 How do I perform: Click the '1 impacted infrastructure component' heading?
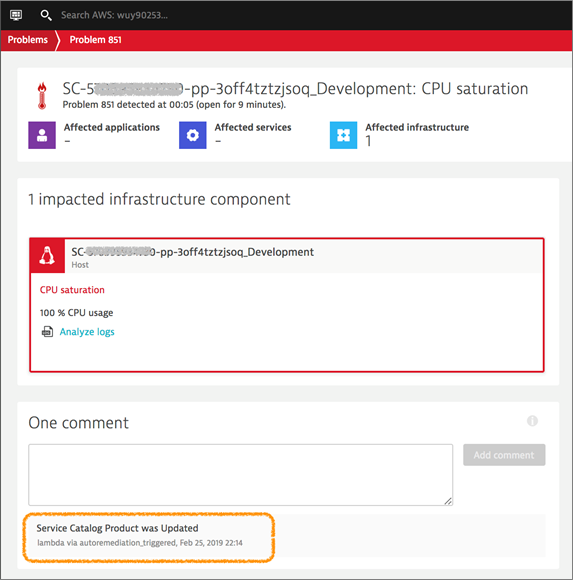coord(159,199)
